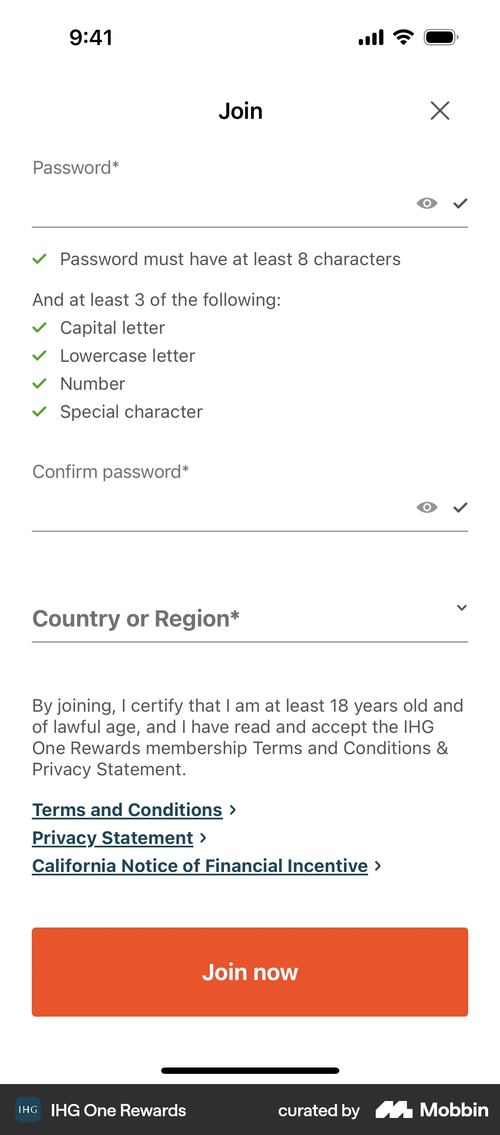Click green check beside 8 characters rule

[40, 259]
